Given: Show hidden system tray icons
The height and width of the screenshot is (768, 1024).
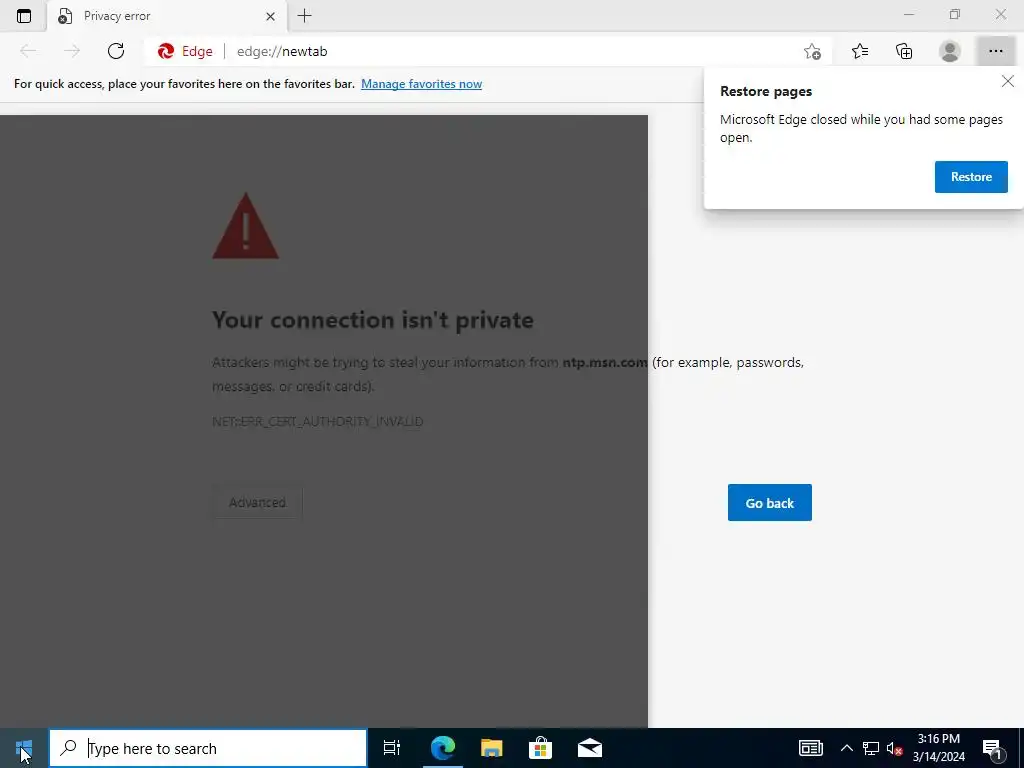Looking at the screenshot, I should (x=846, y=748).
